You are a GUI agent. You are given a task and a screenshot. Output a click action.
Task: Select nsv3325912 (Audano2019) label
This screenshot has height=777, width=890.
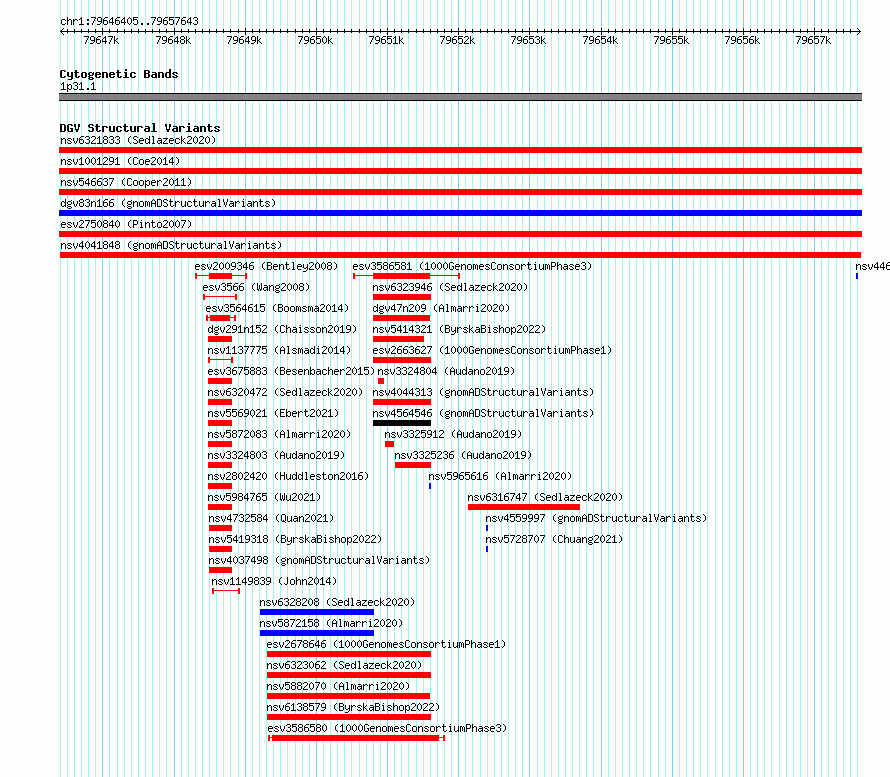click(453, 434)
